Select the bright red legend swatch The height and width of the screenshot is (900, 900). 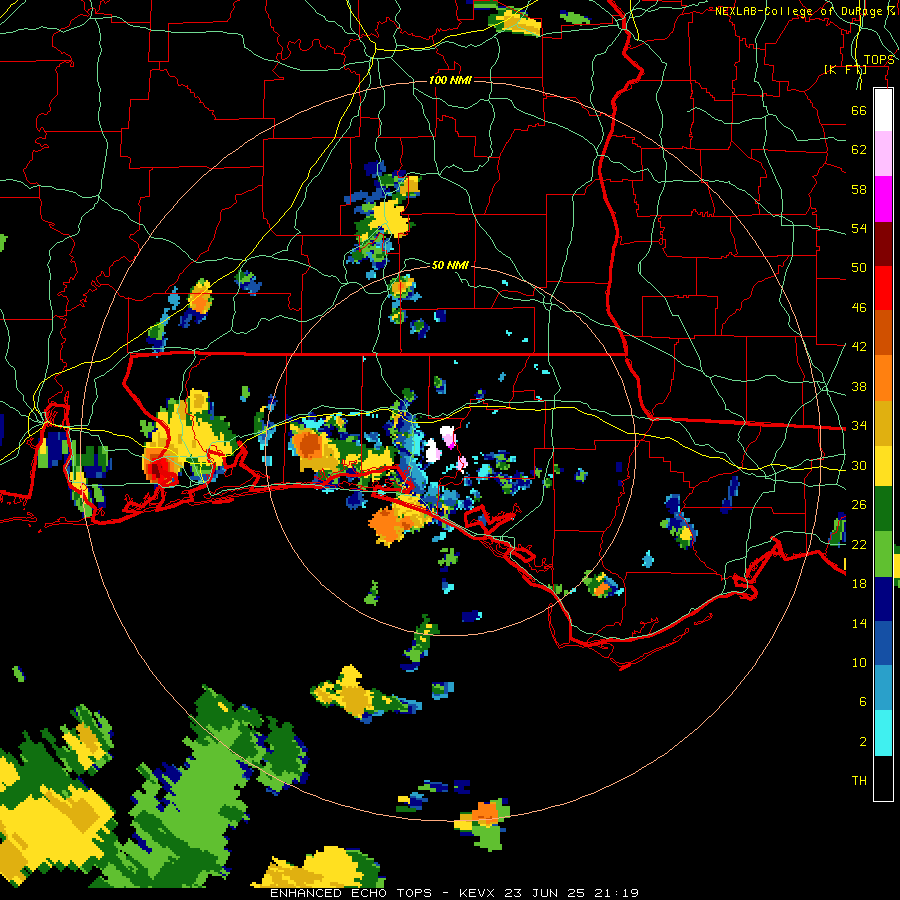883,288
